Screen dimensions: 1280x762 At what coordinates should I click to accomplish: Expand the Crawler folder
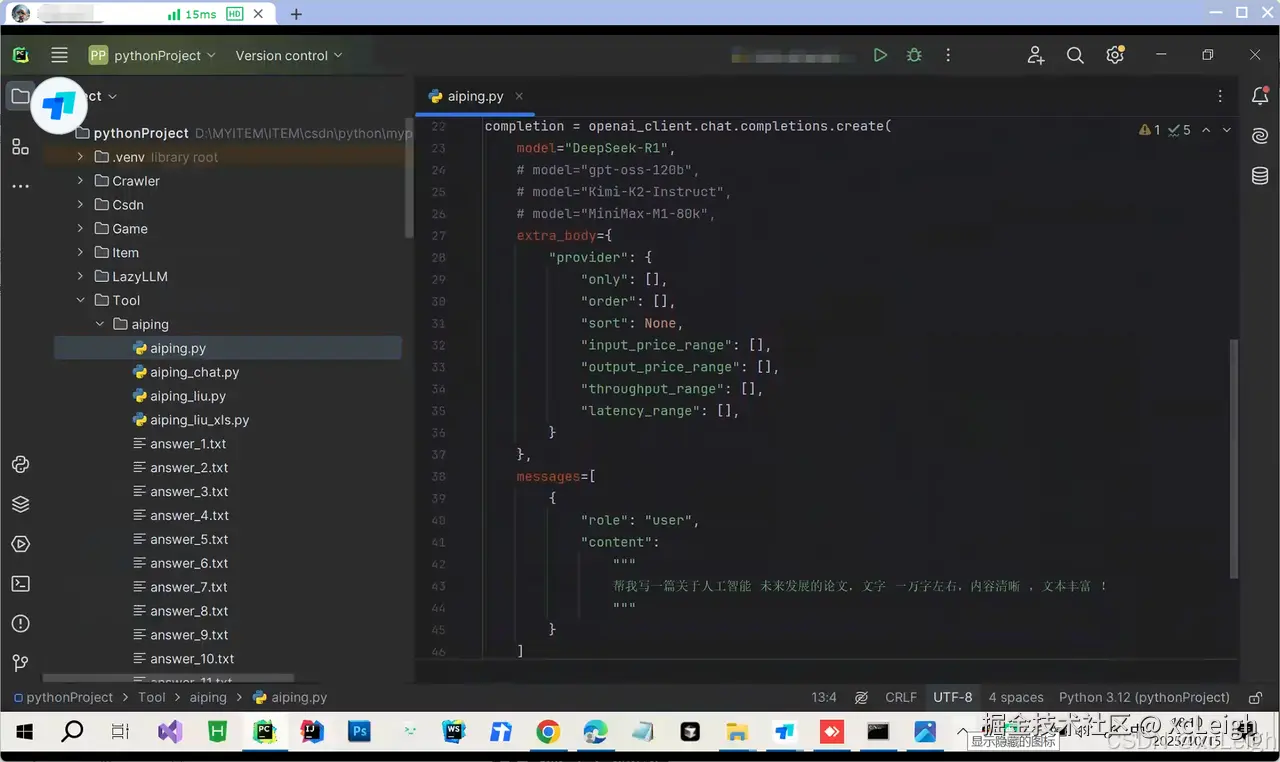[x=81, y=181]
